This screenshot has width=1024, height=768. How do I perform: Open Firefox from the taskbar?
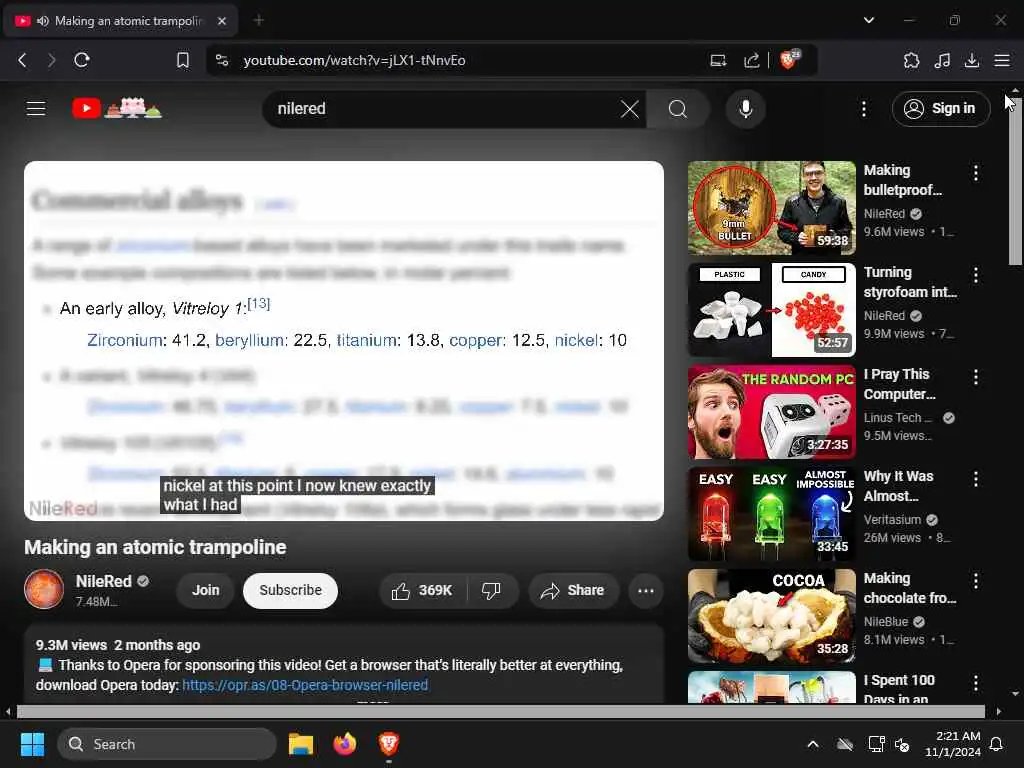click(345, 744)
